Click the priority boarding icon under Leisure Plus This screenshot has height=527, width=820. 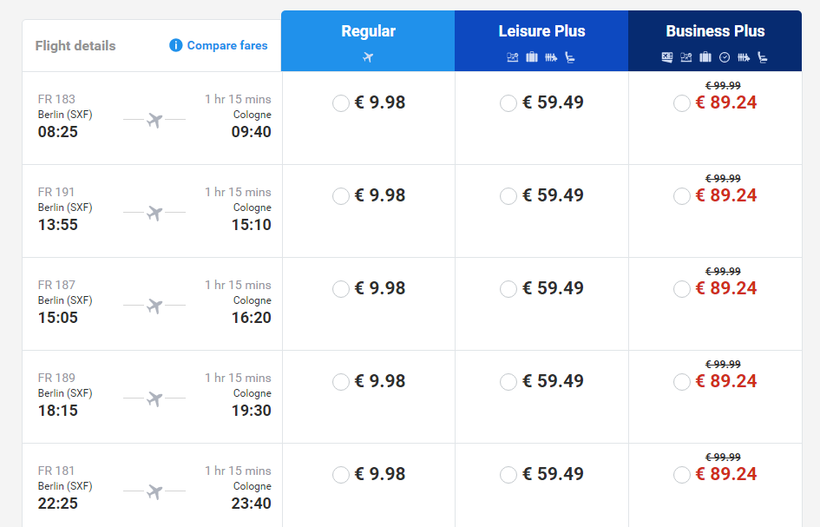click(x=551, y=58)
